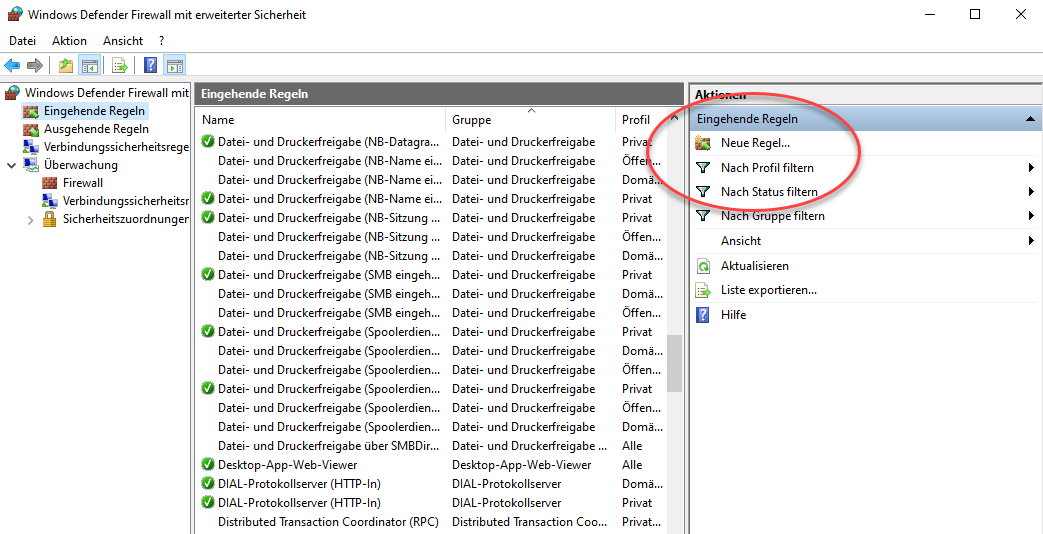Click the Eingehende Regeln tree icon
Viewport: 1043px width, 534px height.
pyautogui.click(x=31, y=110)
